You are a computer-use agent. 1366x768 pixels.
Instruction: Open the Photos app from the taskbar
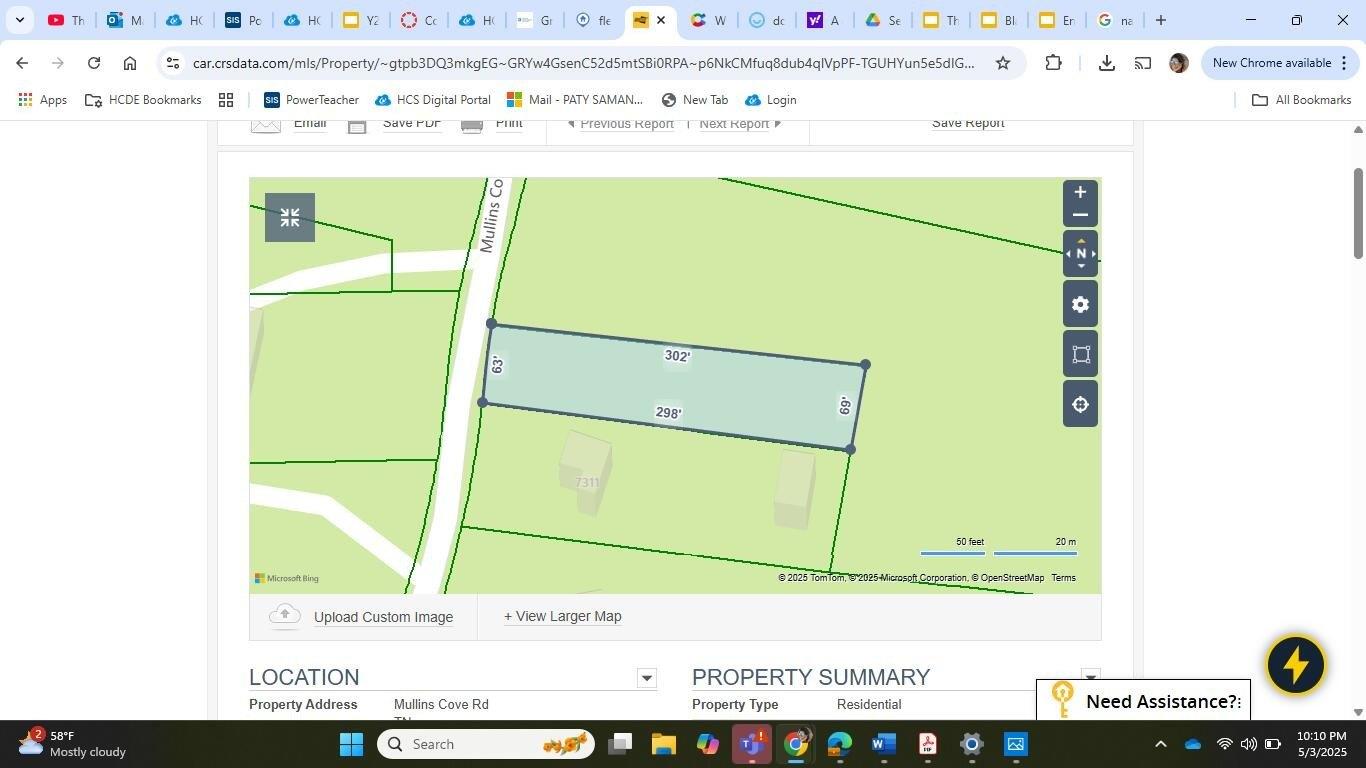1016,744
